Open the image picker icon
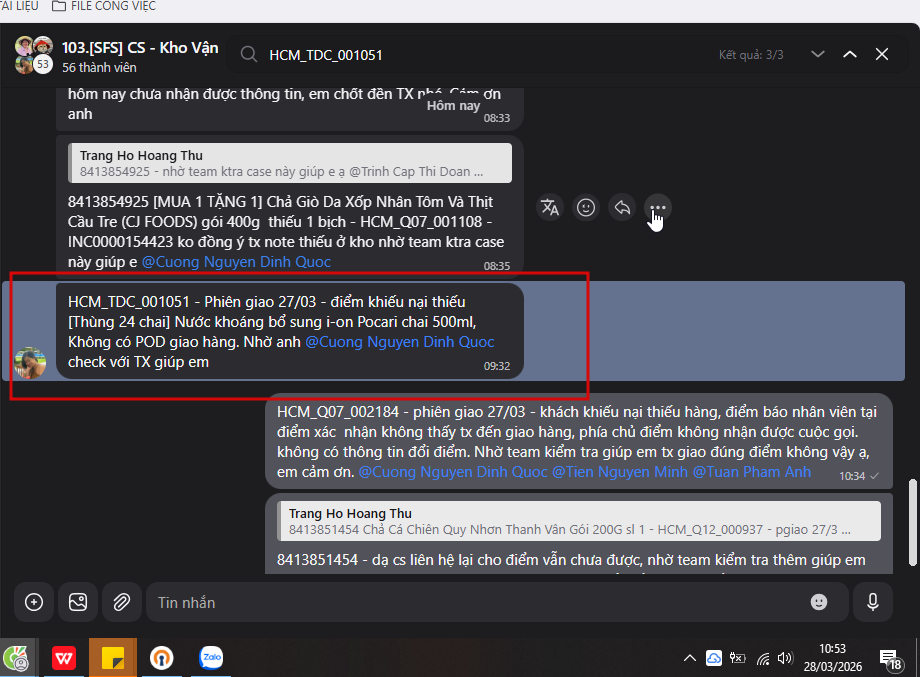 coord(78,602)
